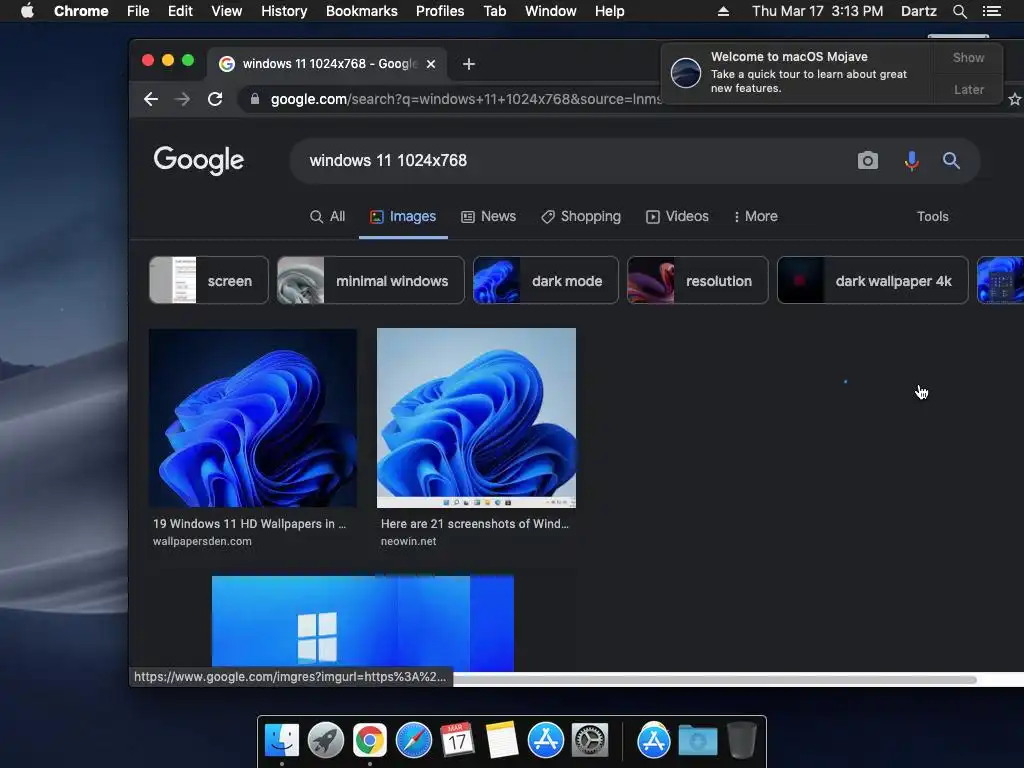This screenshot has height=768, width=1024.
Task: Go to the Google logo homepage
Action: [199, 160]
